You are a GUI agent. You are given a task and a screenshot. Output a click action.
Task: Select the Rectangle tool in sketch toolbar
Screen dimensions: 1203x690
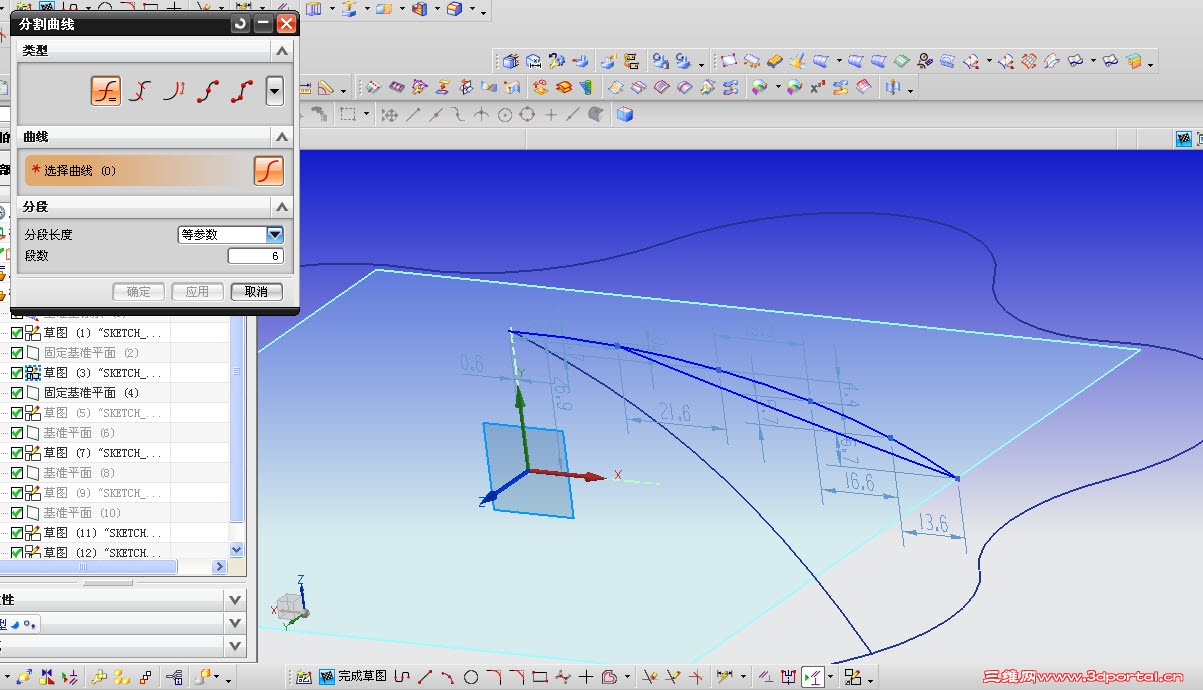[540, 677]
